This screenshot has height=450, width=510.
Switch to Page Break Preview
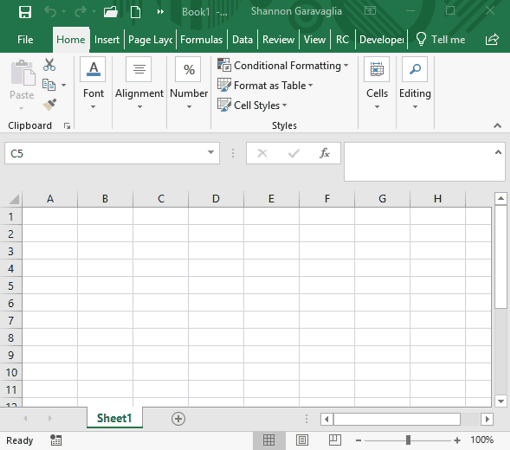pos(335,440)
